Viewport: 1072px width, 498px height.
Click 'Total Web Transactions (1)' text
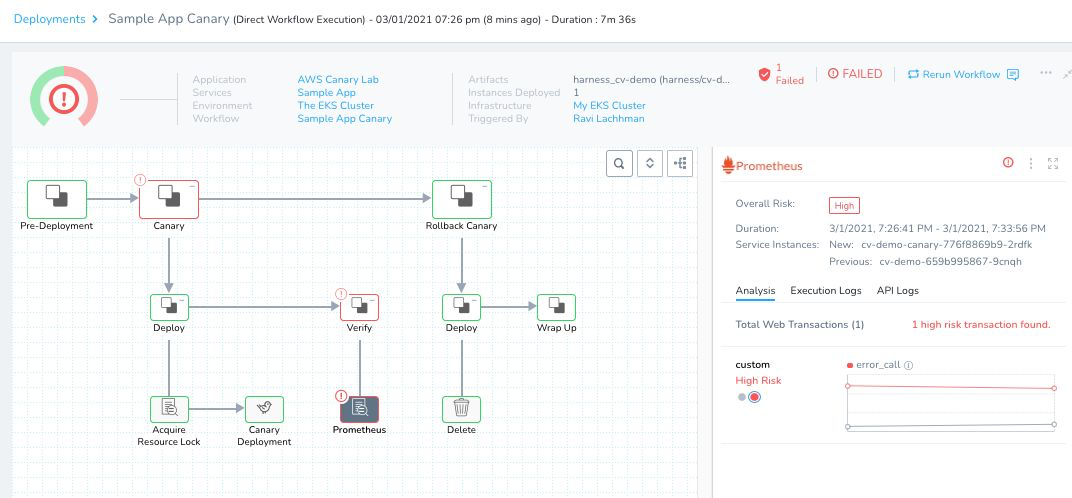800,324
